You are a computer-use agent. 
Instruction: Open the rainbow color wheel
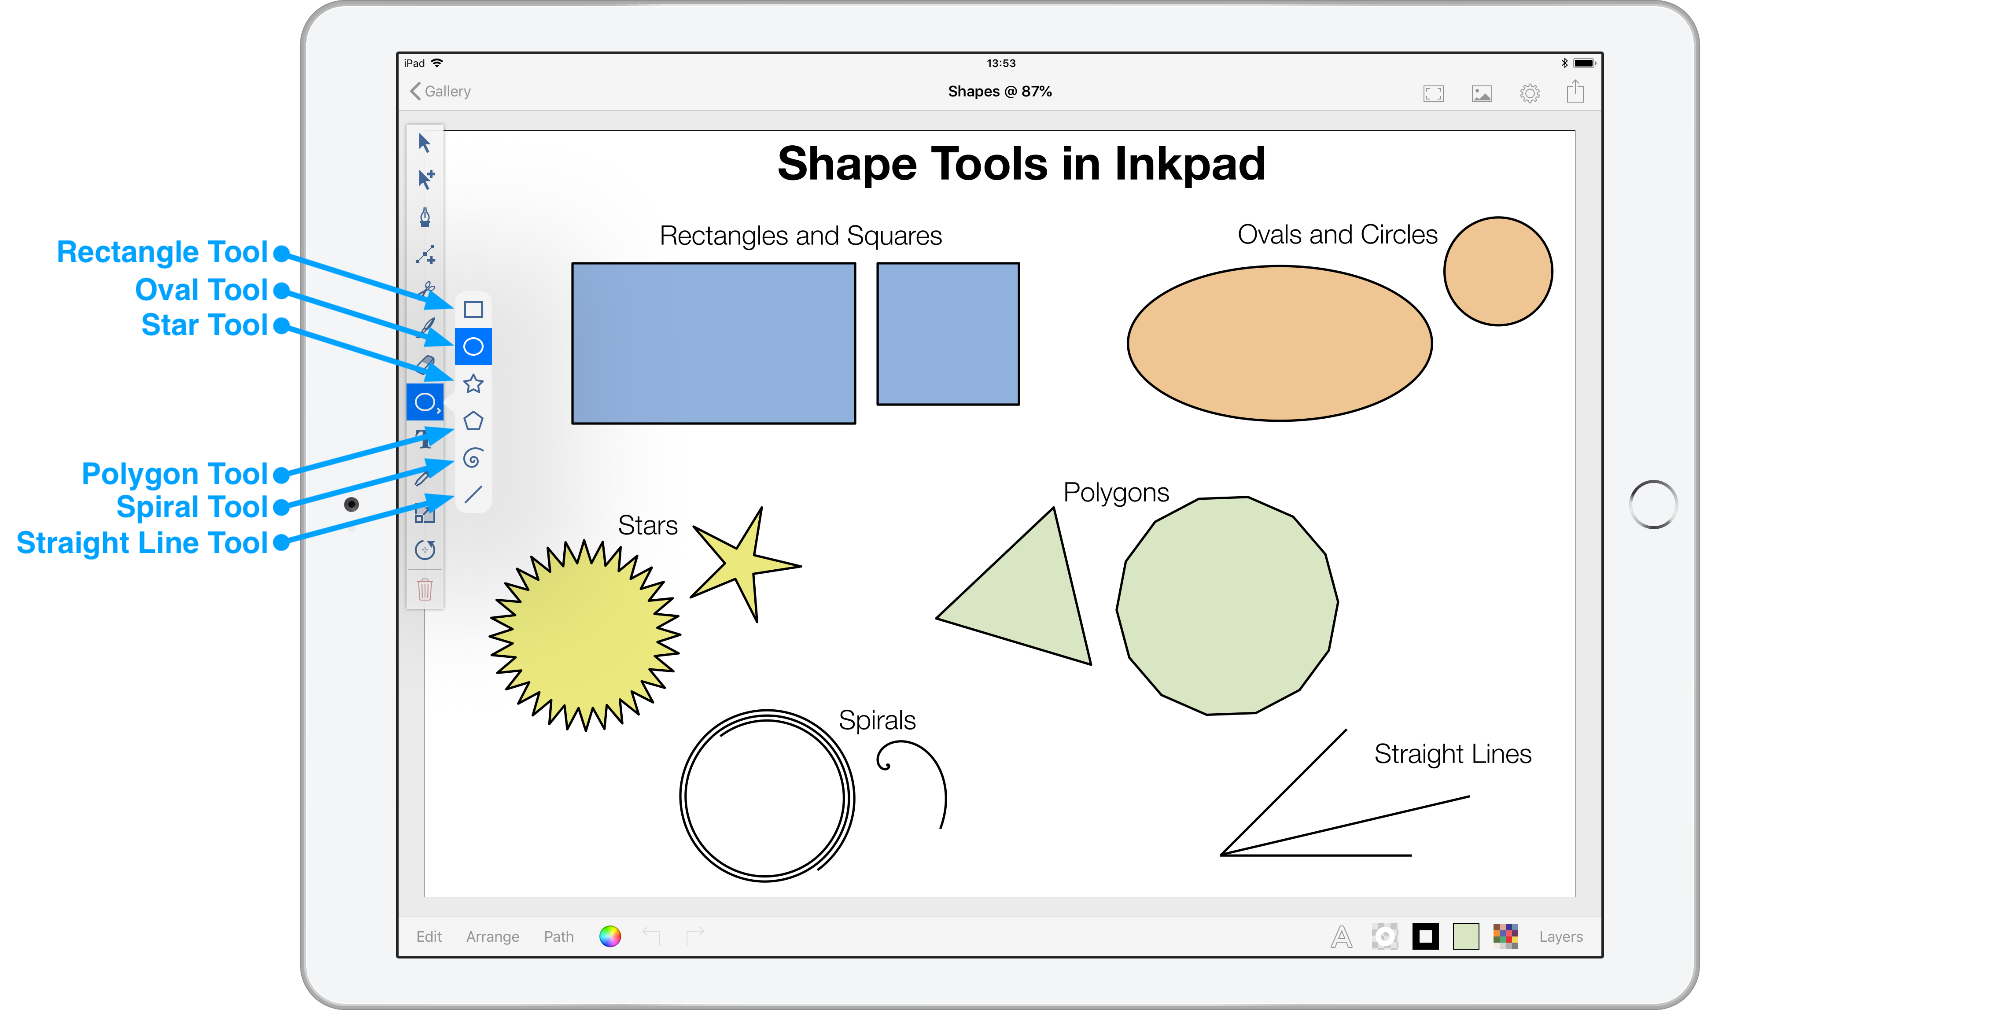pyautogui.click(x=610, y=936)
